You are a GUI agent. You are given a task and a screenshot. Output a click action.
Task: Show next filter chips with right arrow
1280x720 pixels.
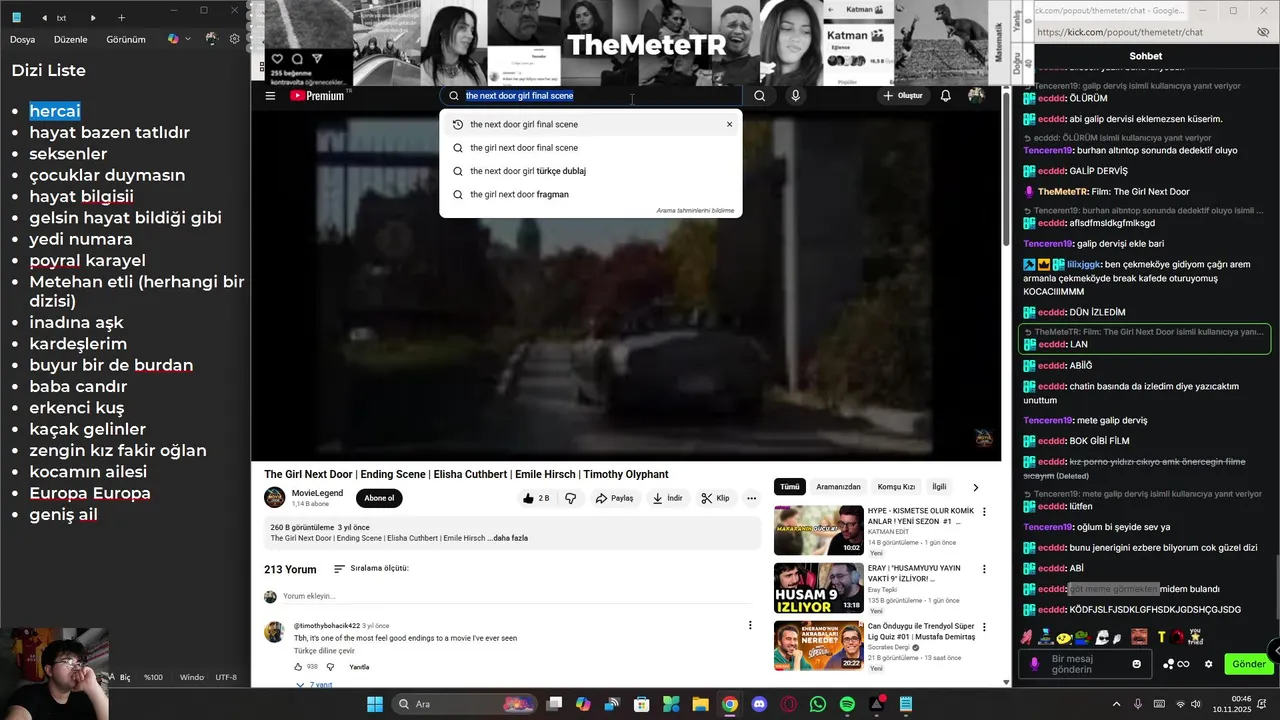click(976, 487)
